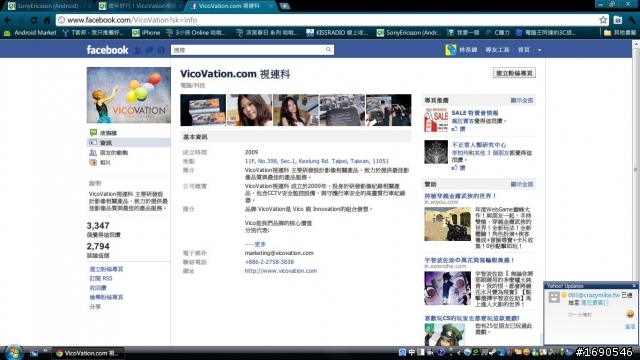The width and height of the screenshot is (640, 360).
Task: Open notifications globe icon in Facebook header
Action: (x=161, y=50)
